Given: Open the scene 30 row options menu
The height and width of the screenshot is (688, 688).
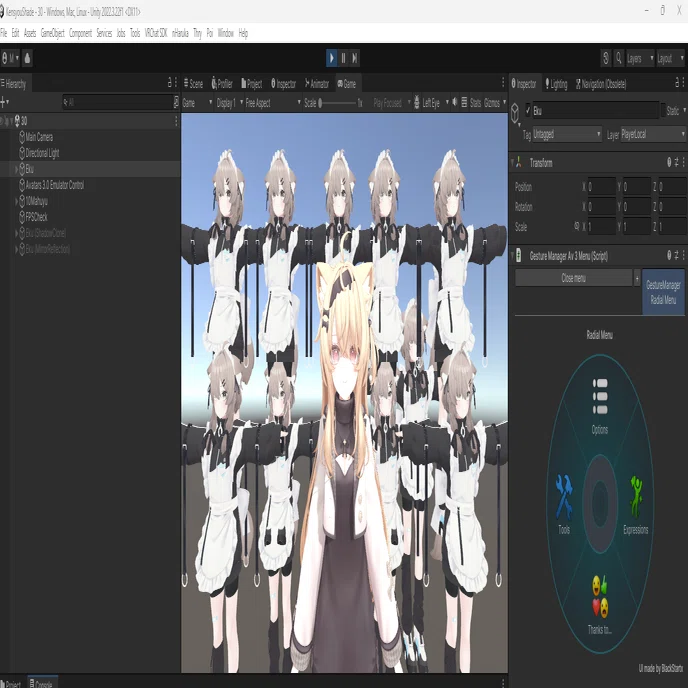Looking at the screenshot, I should [176, 121].
